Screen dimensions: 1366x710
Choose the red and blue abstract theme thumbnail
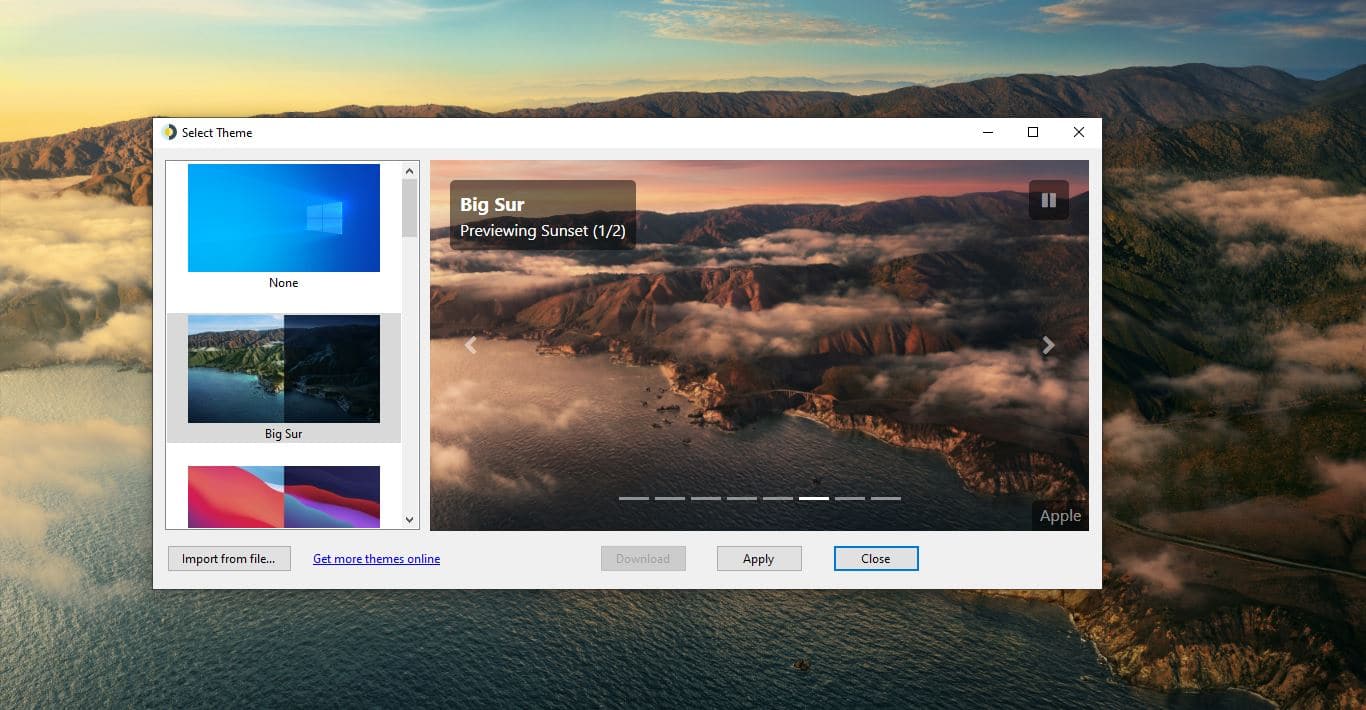284,496
